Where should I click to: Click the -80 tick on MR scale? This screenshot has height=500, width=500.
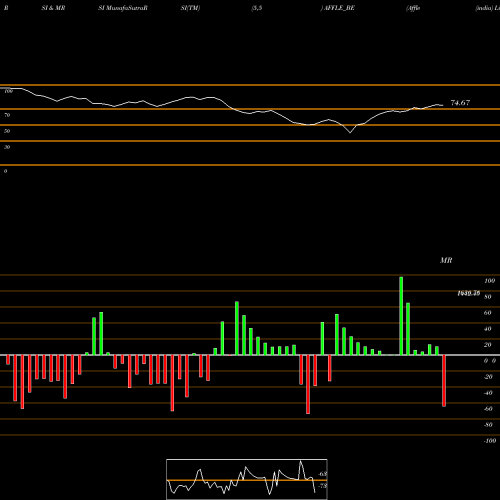488,425
